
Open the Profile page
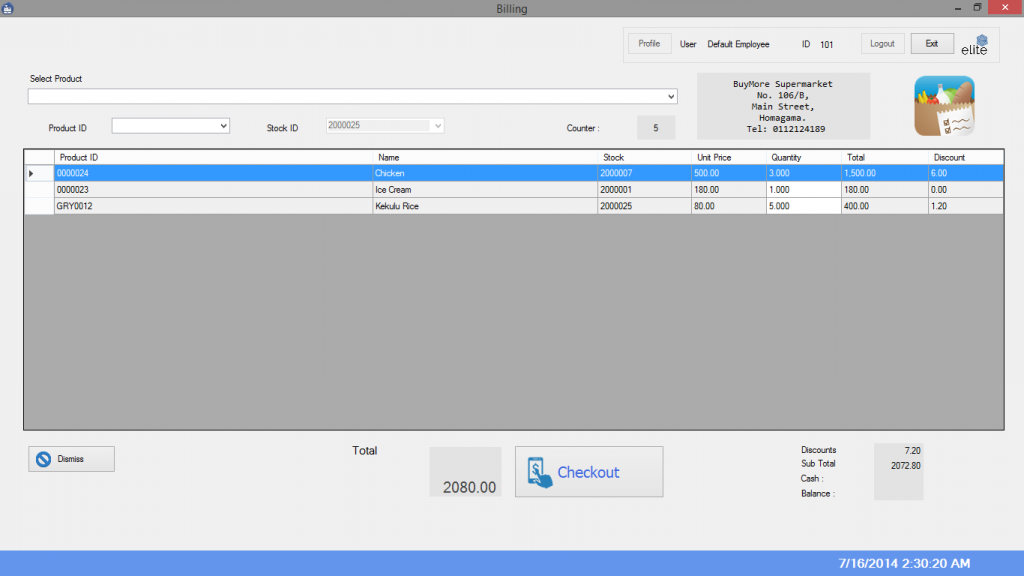[x=649, y=44]
